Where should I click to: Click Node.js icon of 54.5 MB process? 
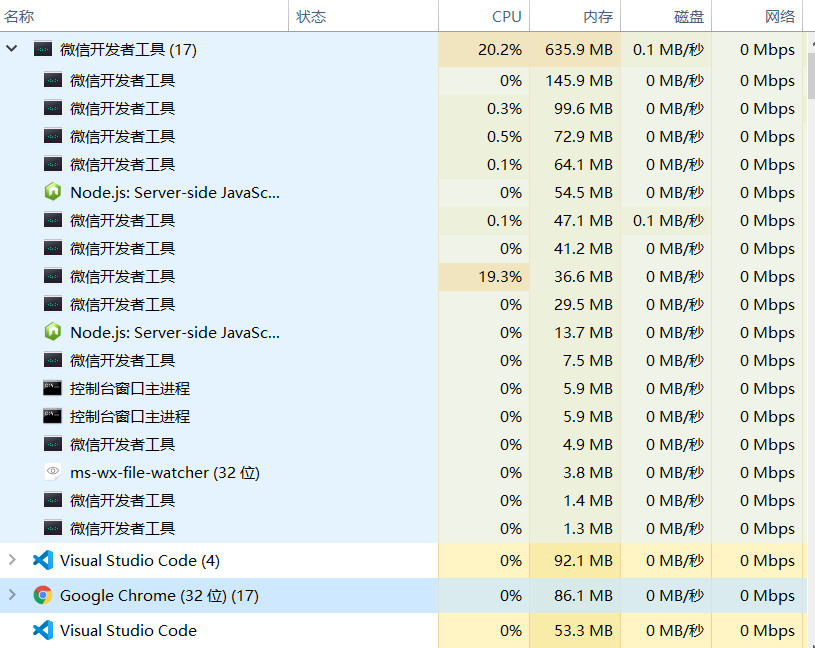[53, 192]
